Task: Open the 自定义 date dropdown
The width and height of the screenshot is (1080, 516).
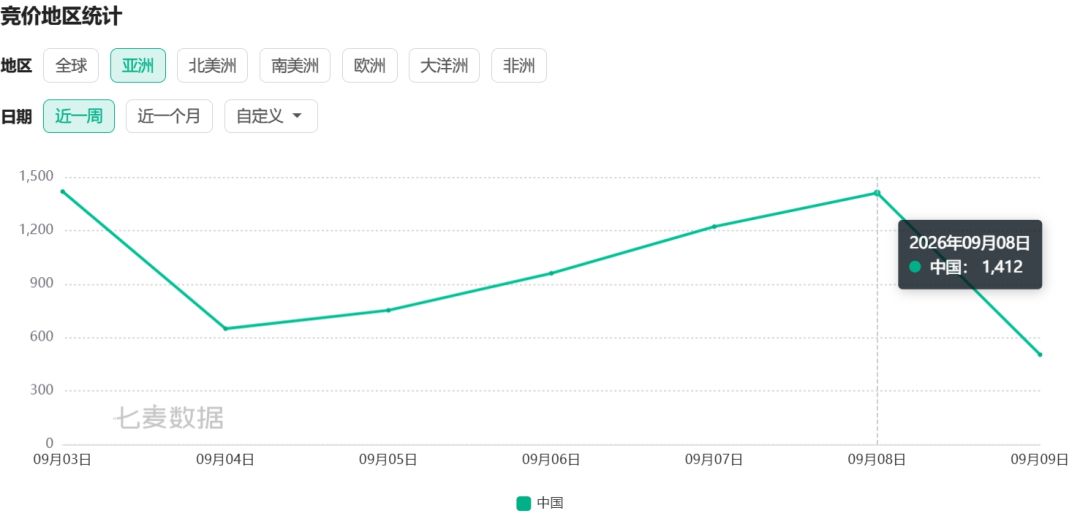Action: [271, 116]
